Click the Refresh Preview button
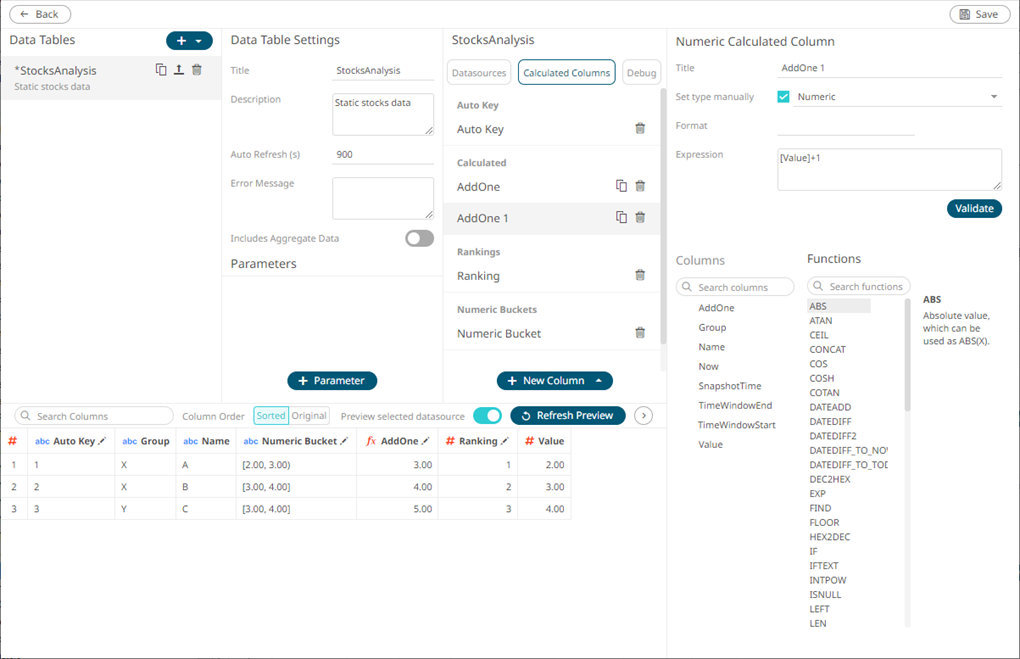The width and height of the screenshot is (1020, 659). pyautogui.click(x=568, y=416)
